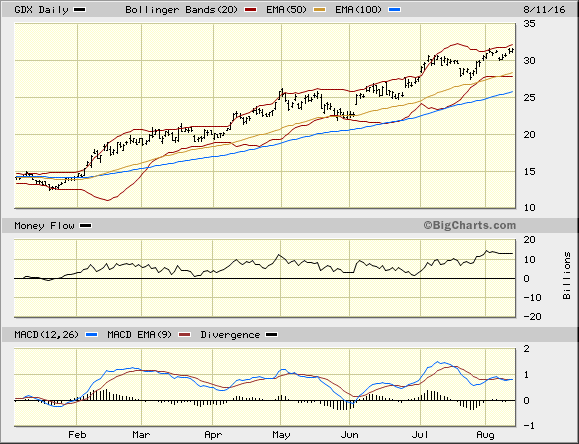
Task: Select the Feb label on time axis
Action: click(x=77, y=435)
